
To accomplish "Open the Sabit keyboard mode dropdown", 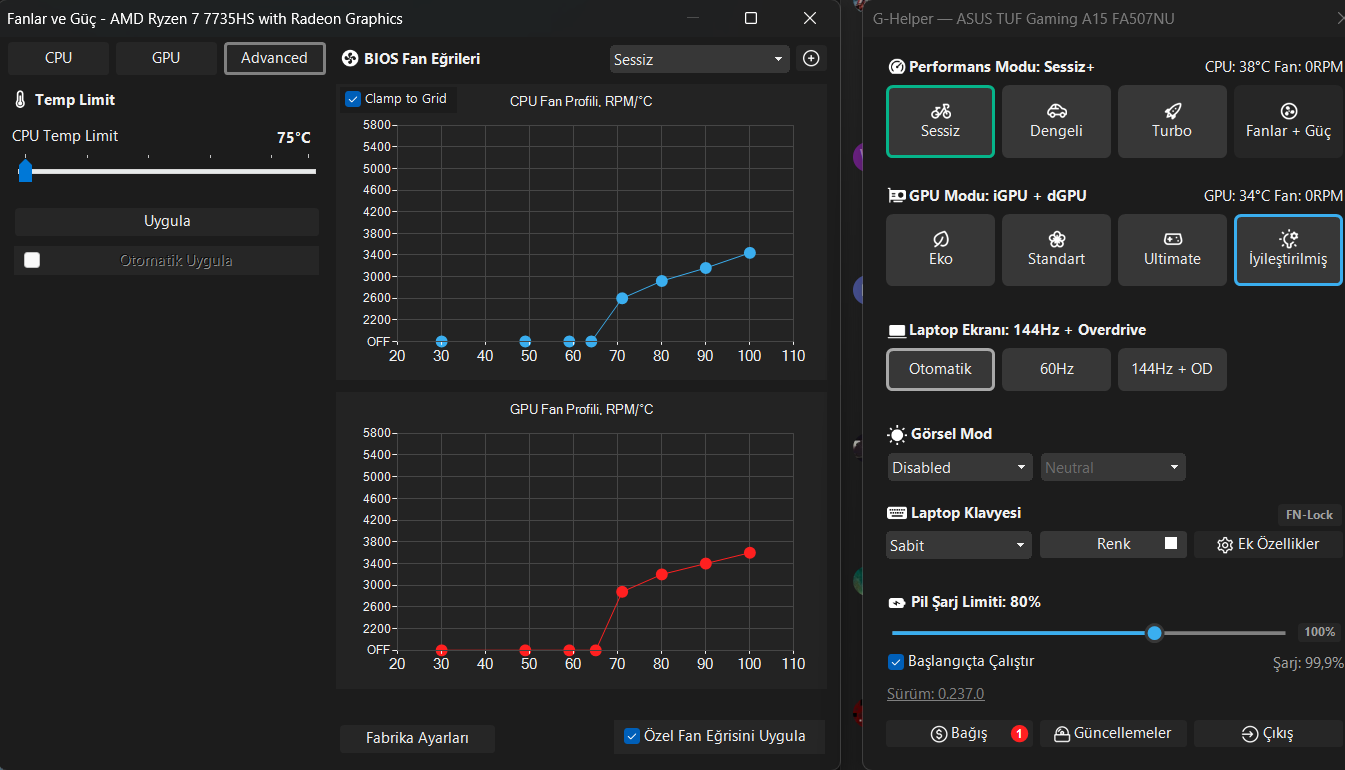I will point(960,545).
